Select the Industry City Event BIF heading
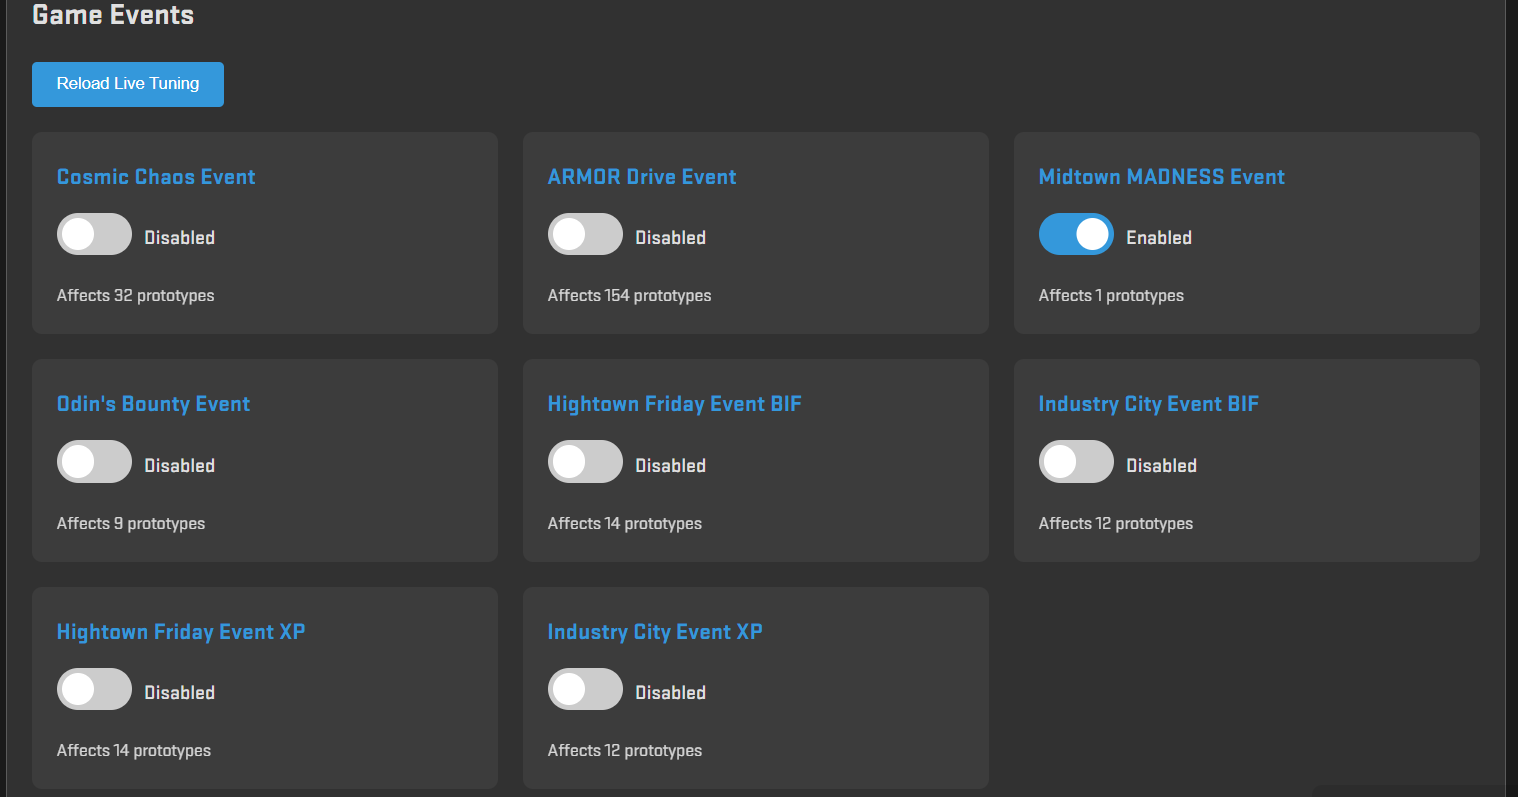Viewport: 1518px width, 797px height. [x=1148, y=404]
